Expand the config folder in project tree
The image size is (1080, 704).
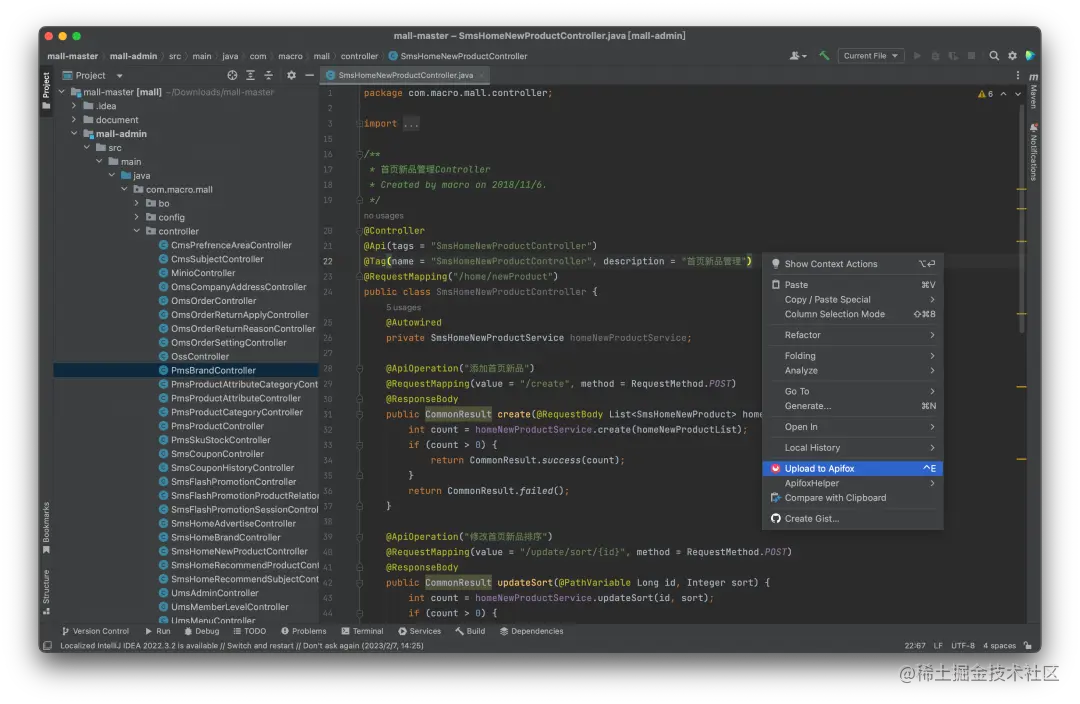coord(137,217)
